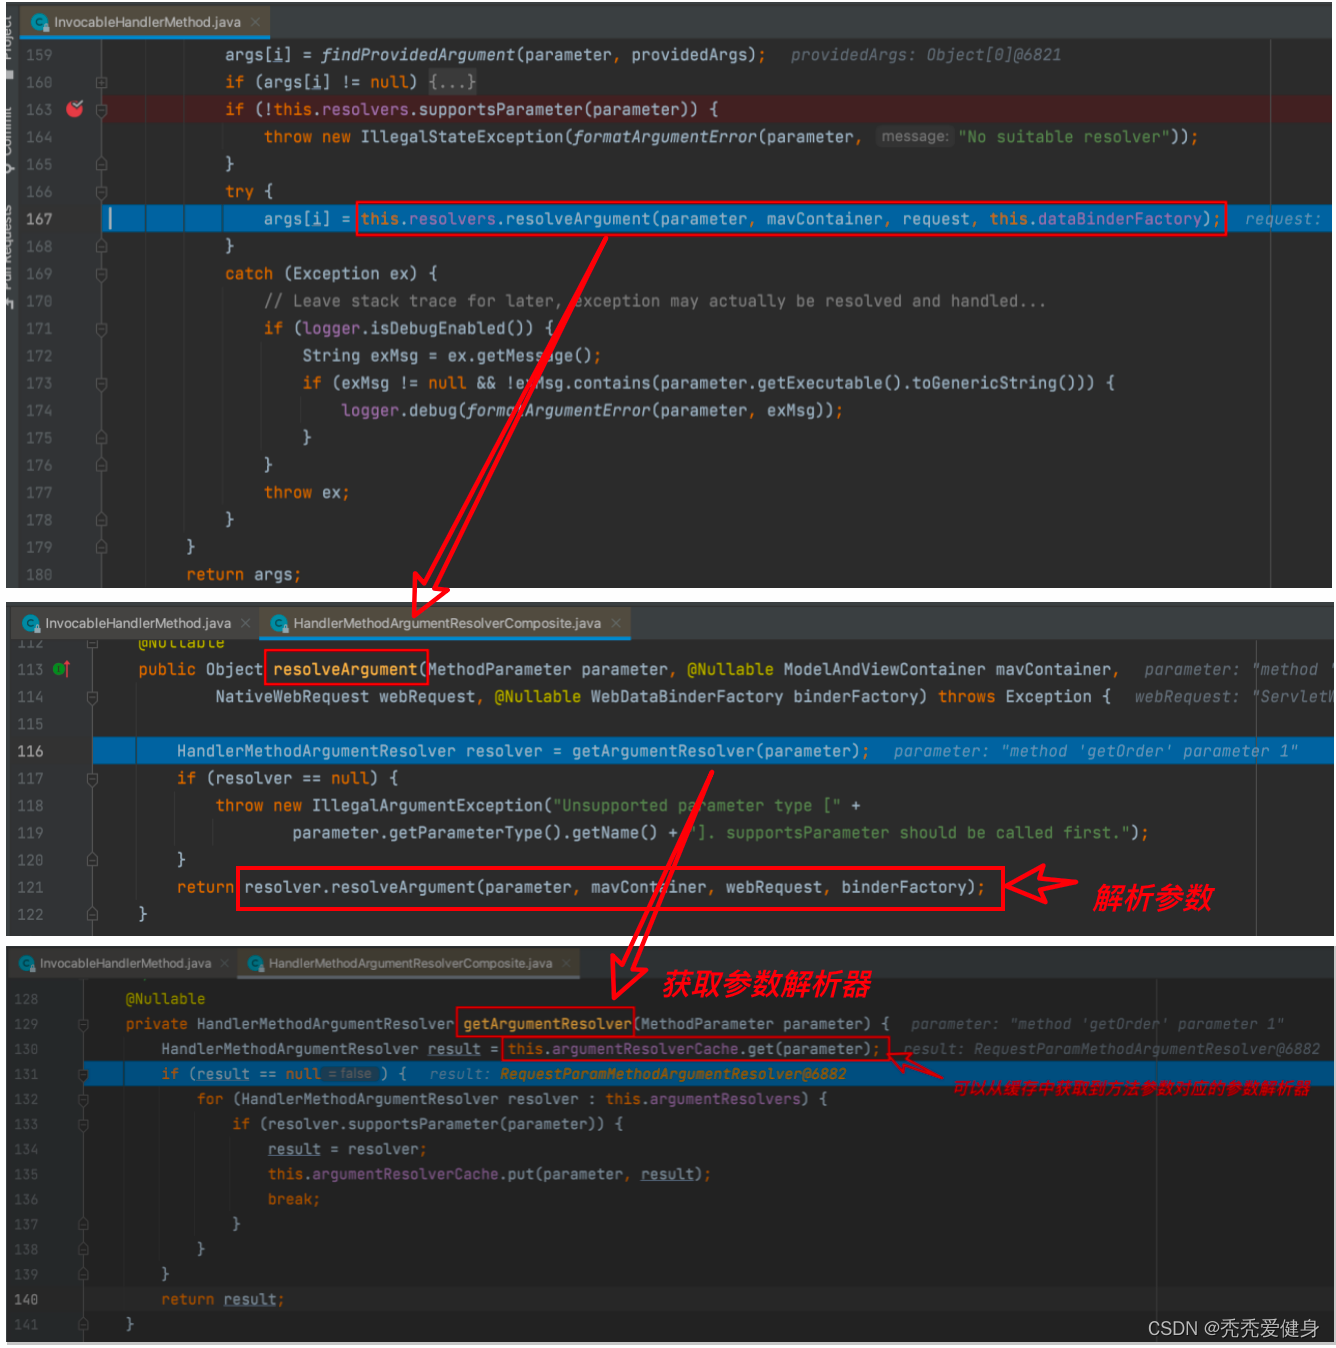This screenshot has width=1336, height=1348.
Task: Click line number 167 in the gutter
Action: click(39, 218)
